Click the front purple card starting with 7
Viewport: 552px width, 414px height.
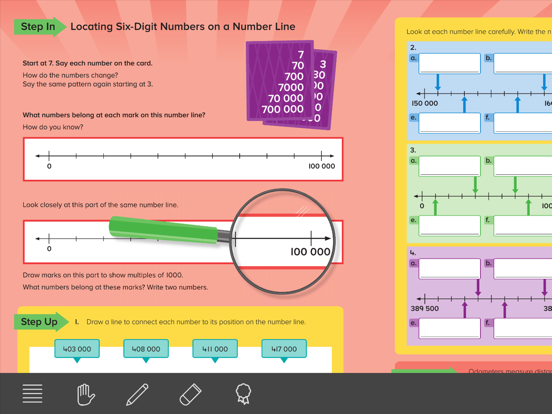pyautogui.click(x=280, y=81)
